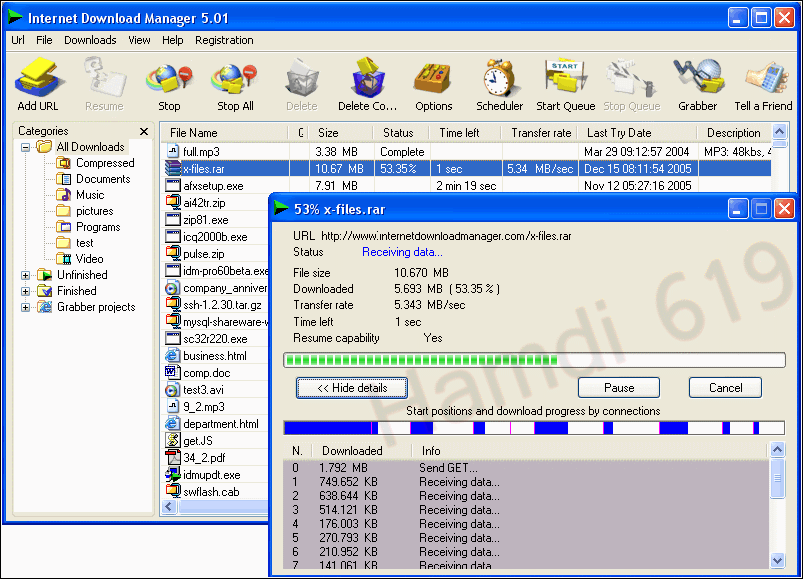This screenshot has height=579, width=803.
Task: Collapse the All Downloads tree node
Action: pos(25,147)
